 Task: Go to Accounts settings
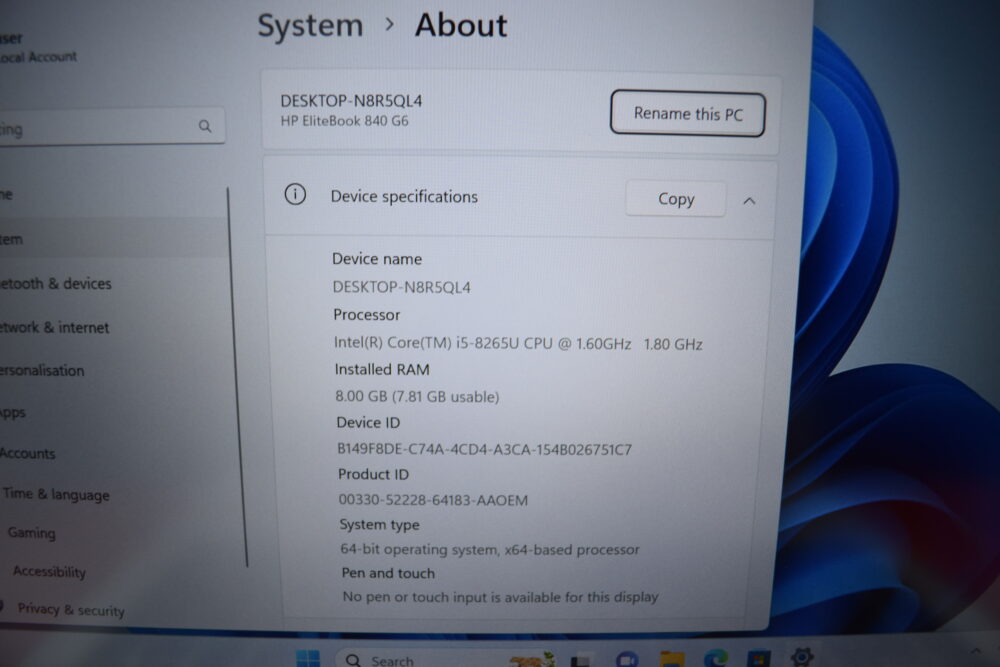[x=27, y=453]
